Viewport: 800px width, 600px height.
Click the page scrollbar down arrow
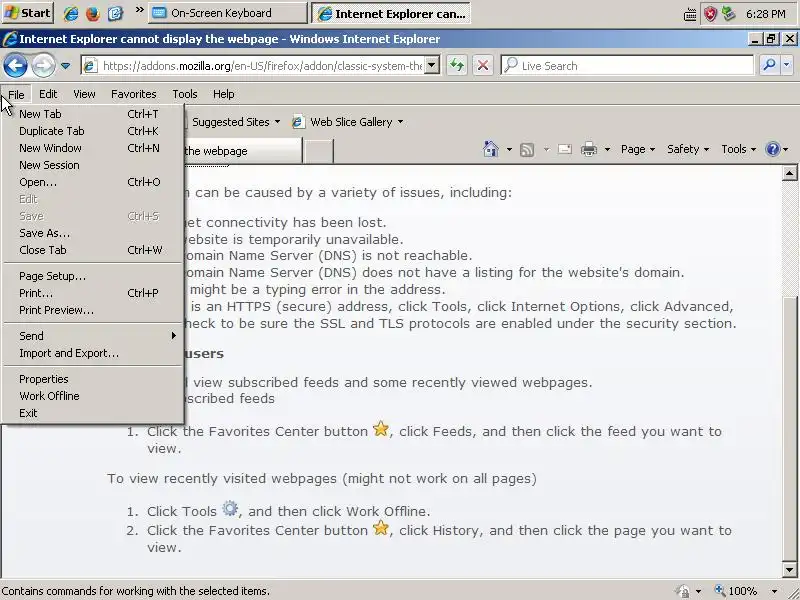(x=789, y=570)
